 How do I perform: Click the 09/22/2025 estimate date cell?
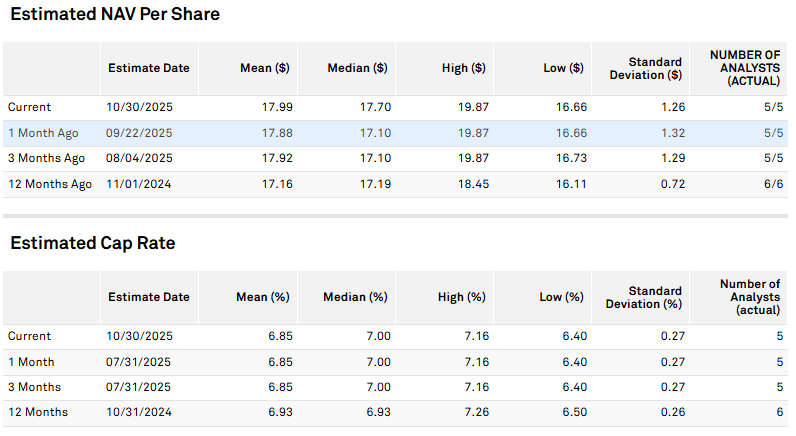coord(138,133)
